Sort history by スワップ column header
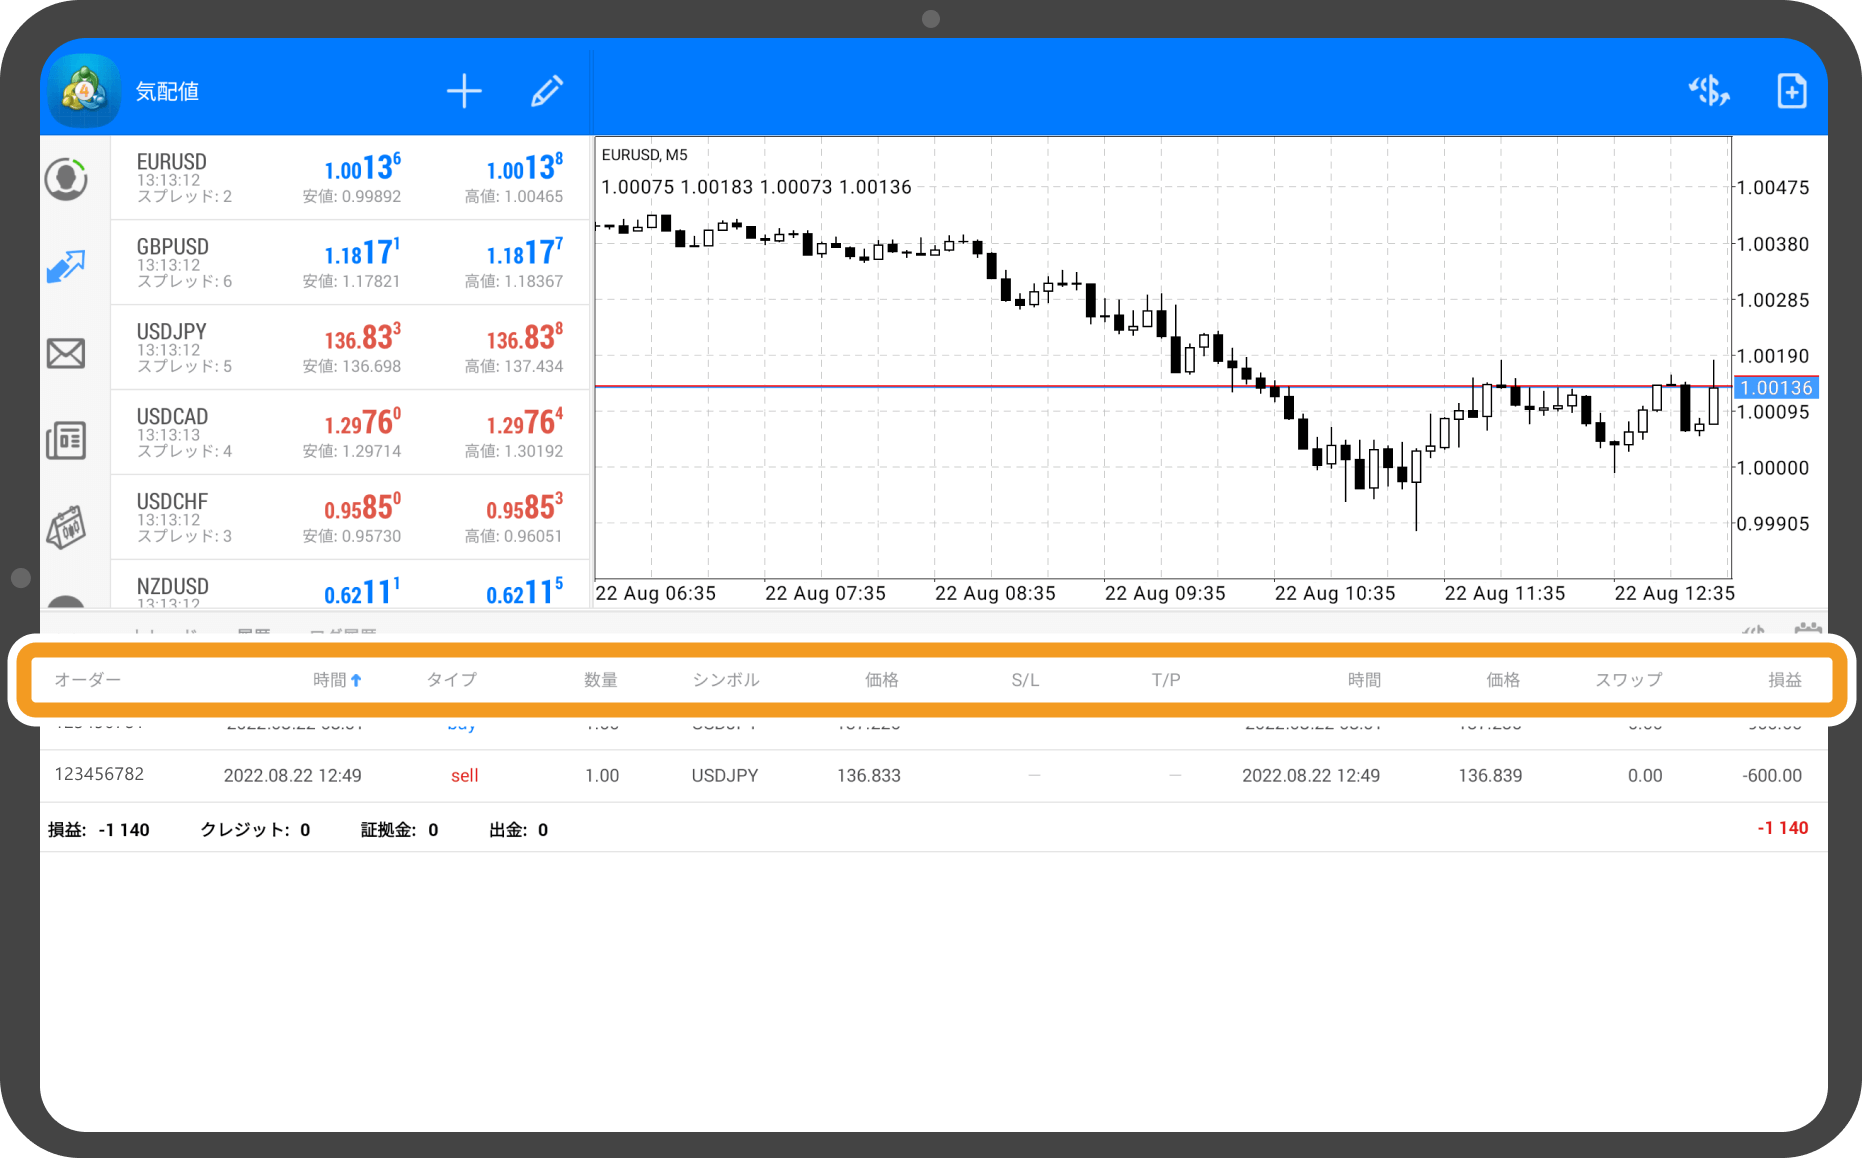The width and height of the screenshot is (1862, 1158). (x=1628, y=680)
